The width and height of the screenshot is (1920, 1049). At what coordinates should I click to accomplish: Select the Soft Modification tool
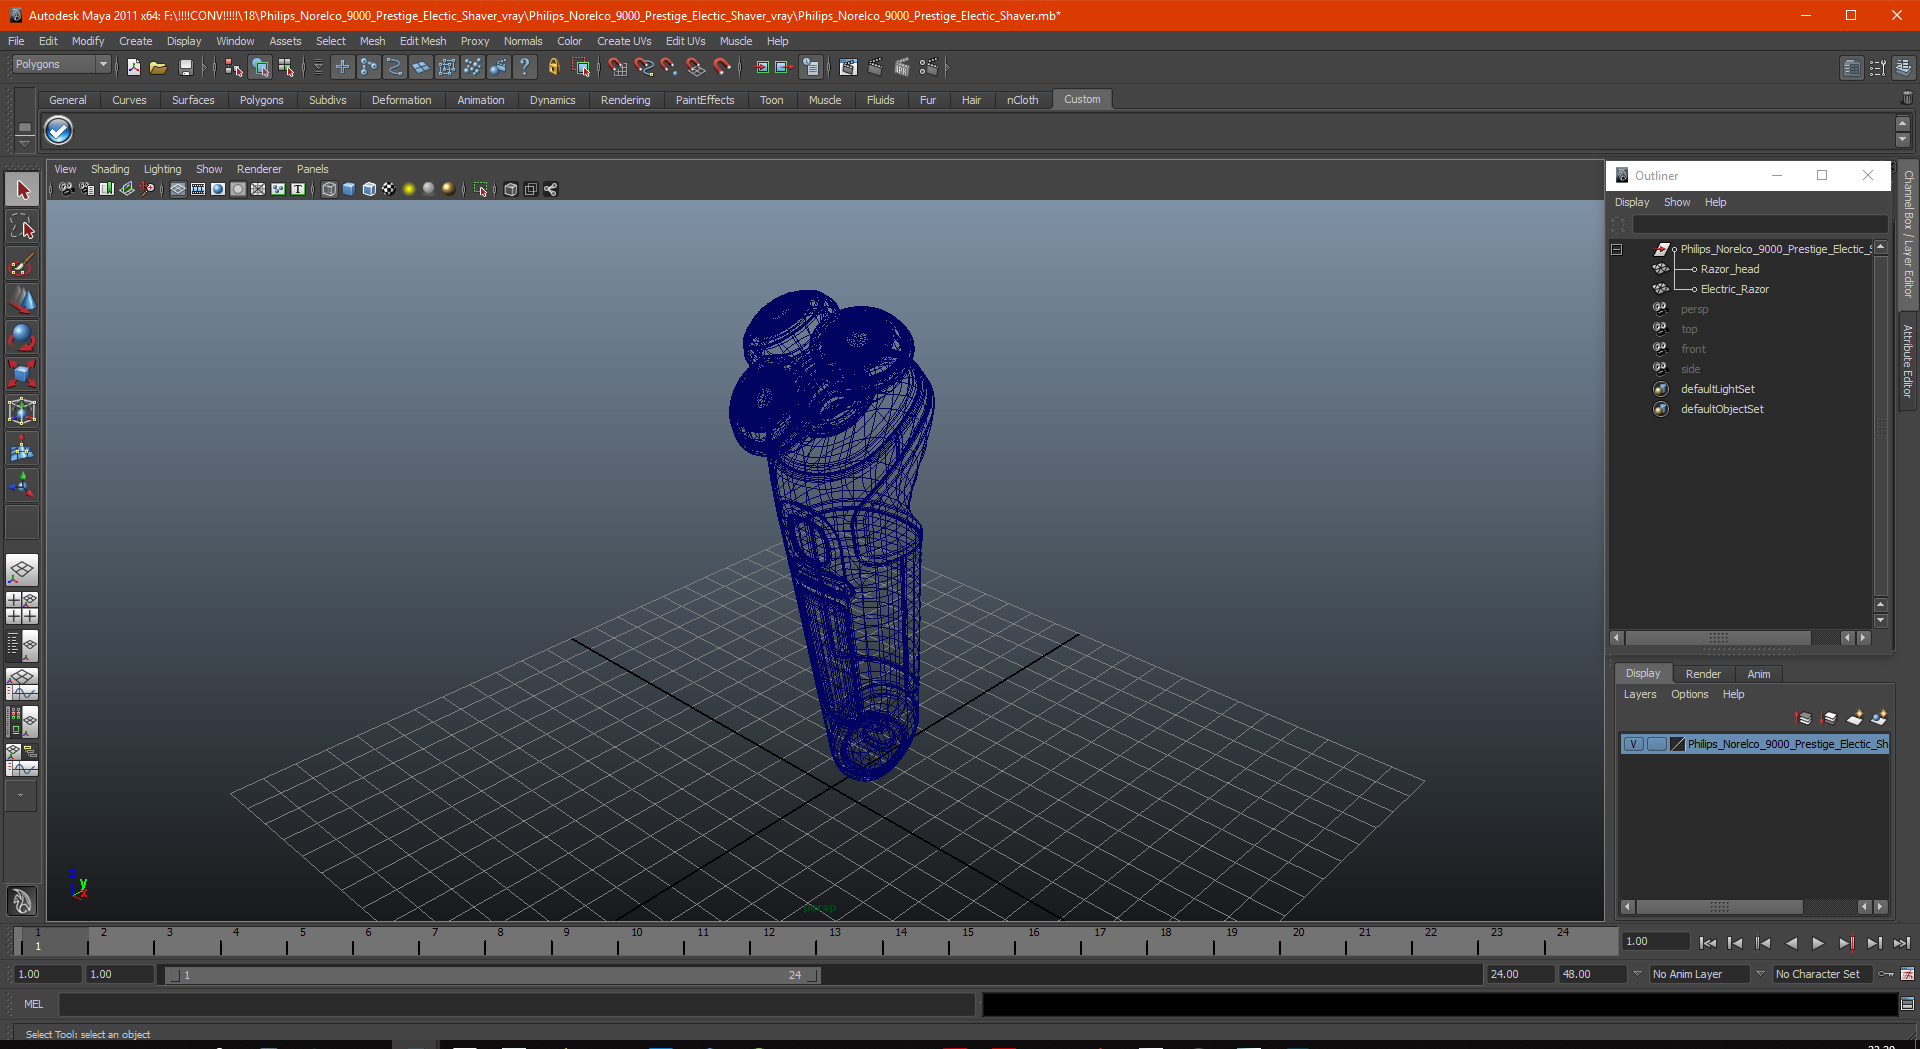pyautogui.click(x=22, y=448)
